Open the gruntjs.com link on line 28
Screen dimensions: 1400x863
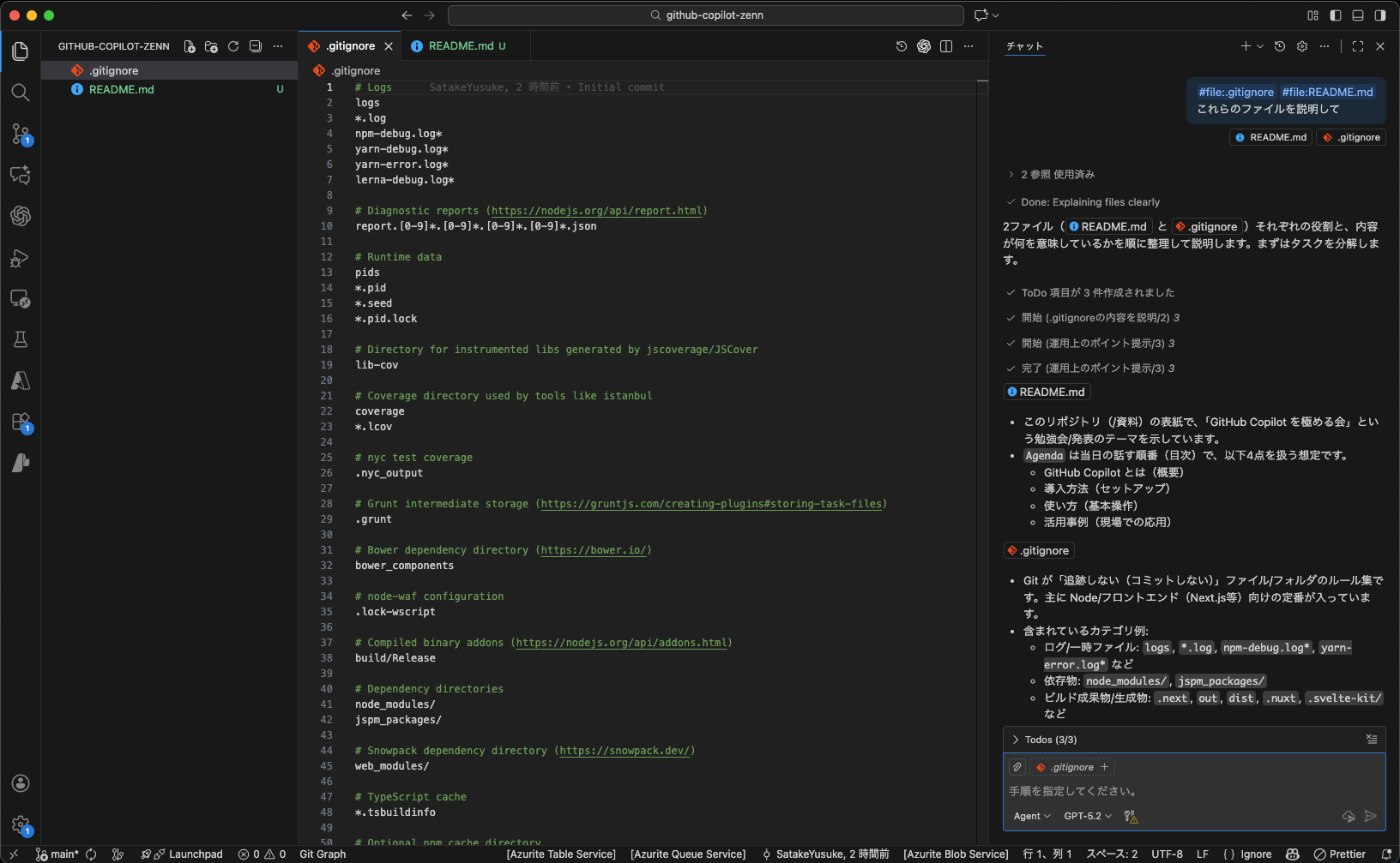(x=712, y=504)
